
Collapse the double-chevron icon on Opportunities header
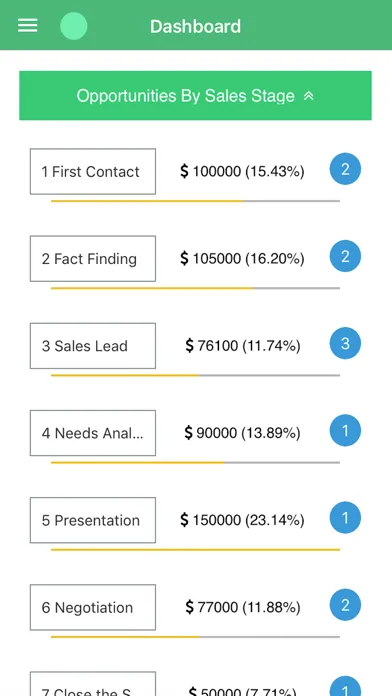pos(309,96)
